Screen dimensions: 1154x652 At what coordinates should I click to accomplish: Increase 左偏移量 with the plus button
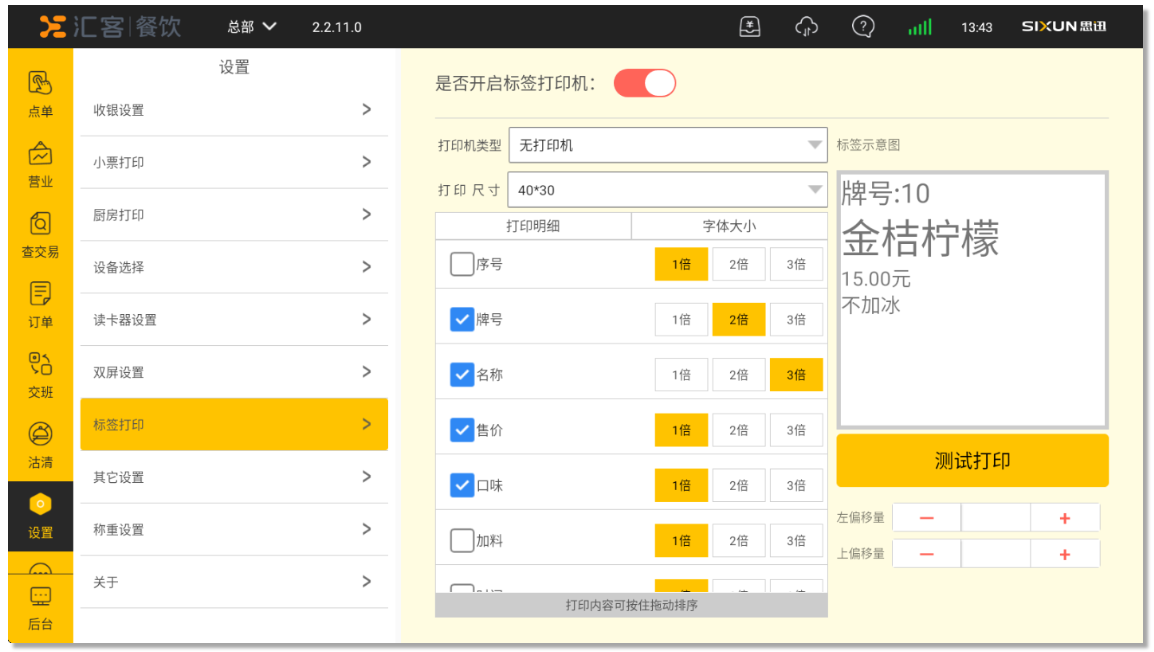(x=1064, y=518)
